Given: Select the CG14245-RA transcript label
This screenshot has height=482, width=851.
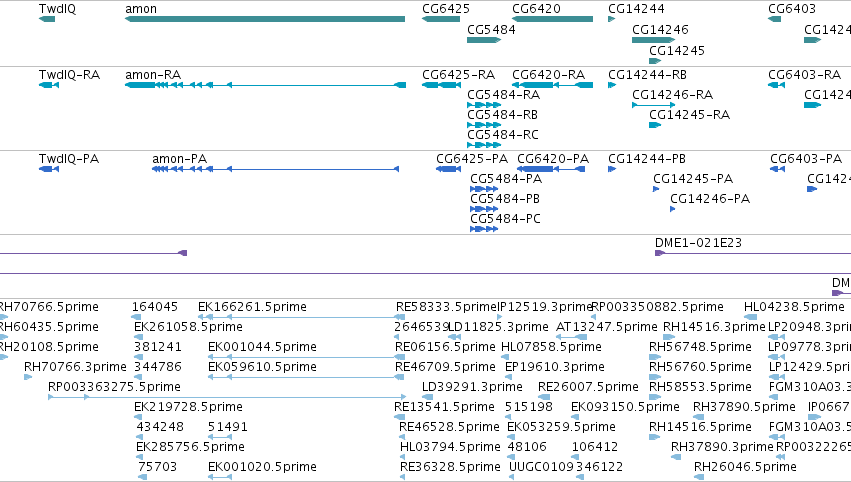Looking at the screenshot, I should (x=689, y=115).
